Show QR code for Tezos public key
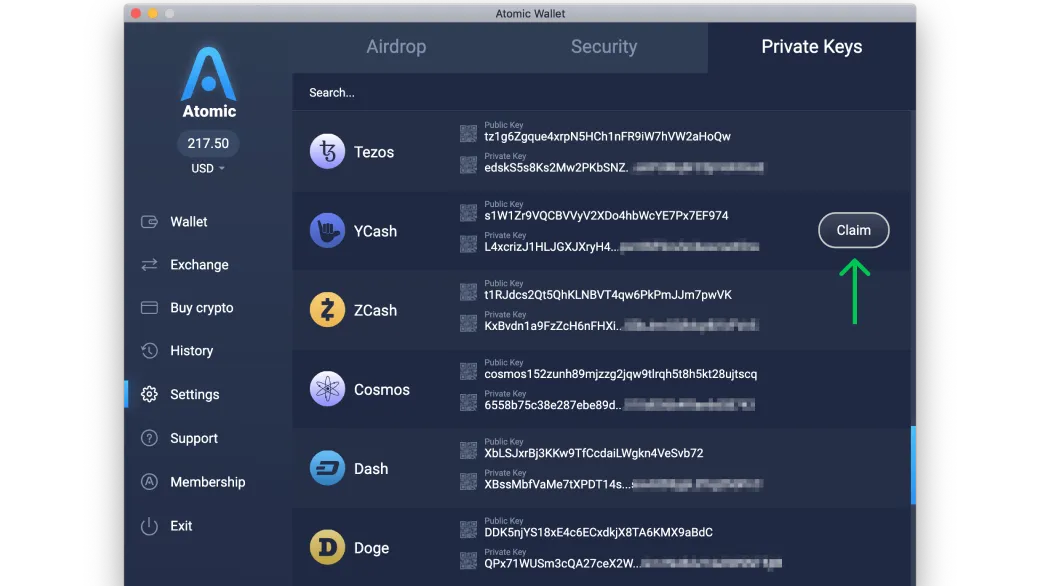Image resolution: width=1040 pixels, height=586 pixels. (x=468, y=133)
